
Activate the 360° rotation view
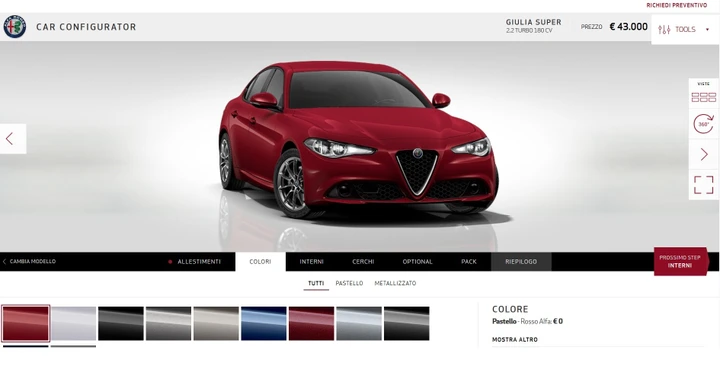point(703,124)
